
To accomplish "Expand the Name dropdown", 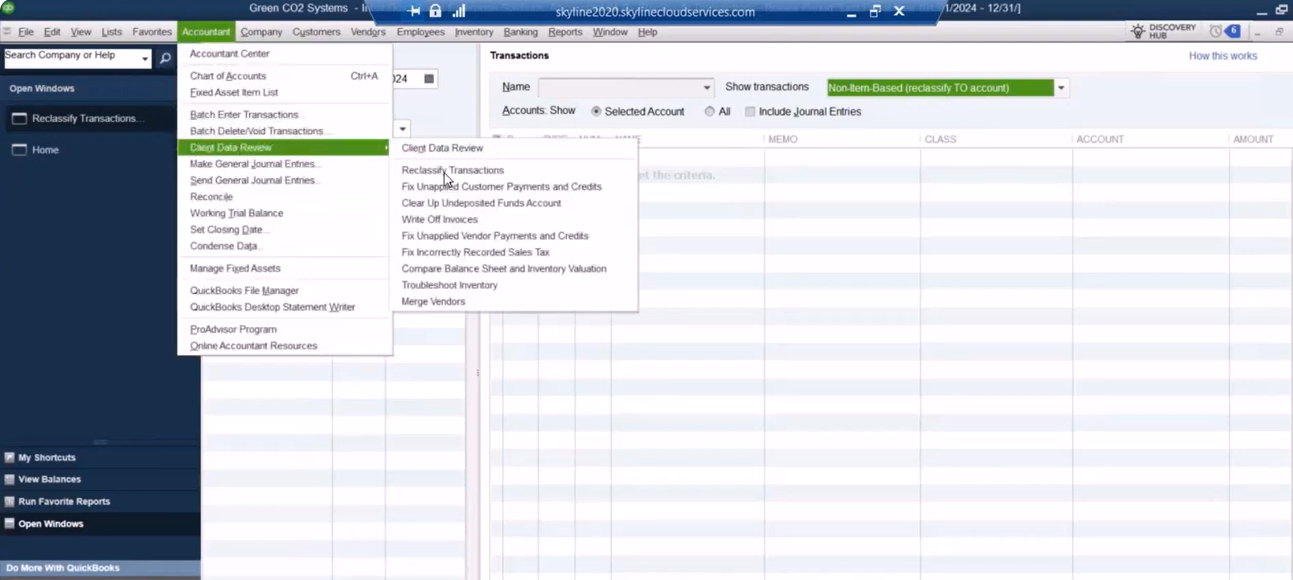I will [x=706, y=88].
